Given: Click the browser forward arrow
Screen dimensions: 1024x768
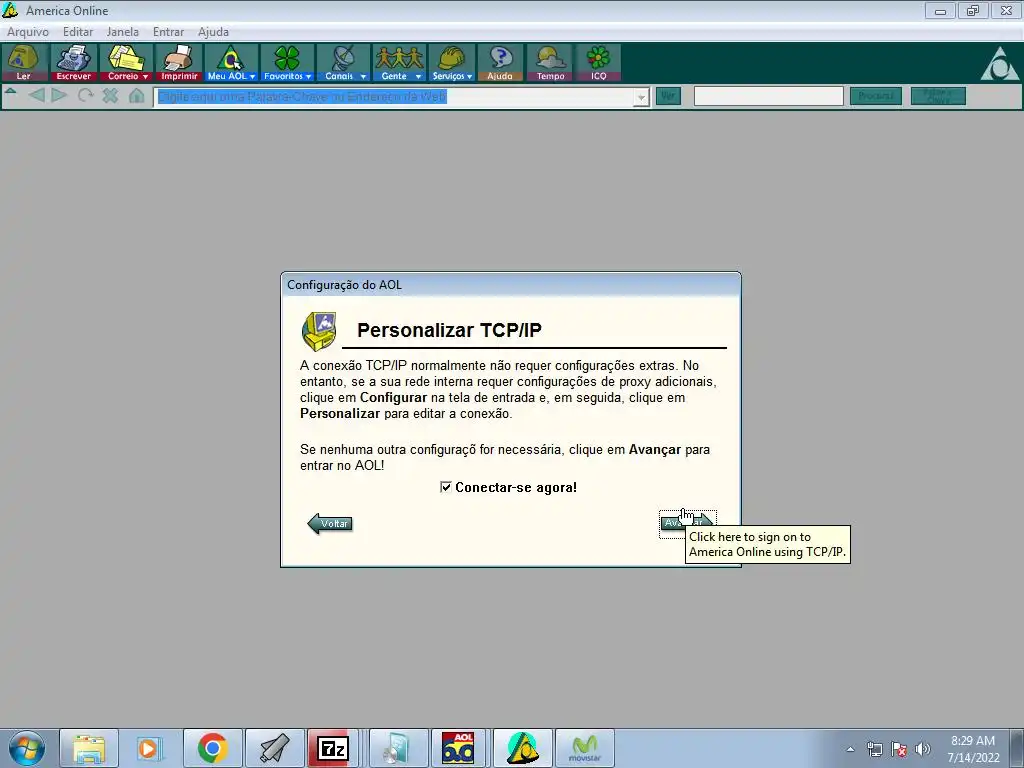Looking at the screenshot, I should (x=59, y=95).
